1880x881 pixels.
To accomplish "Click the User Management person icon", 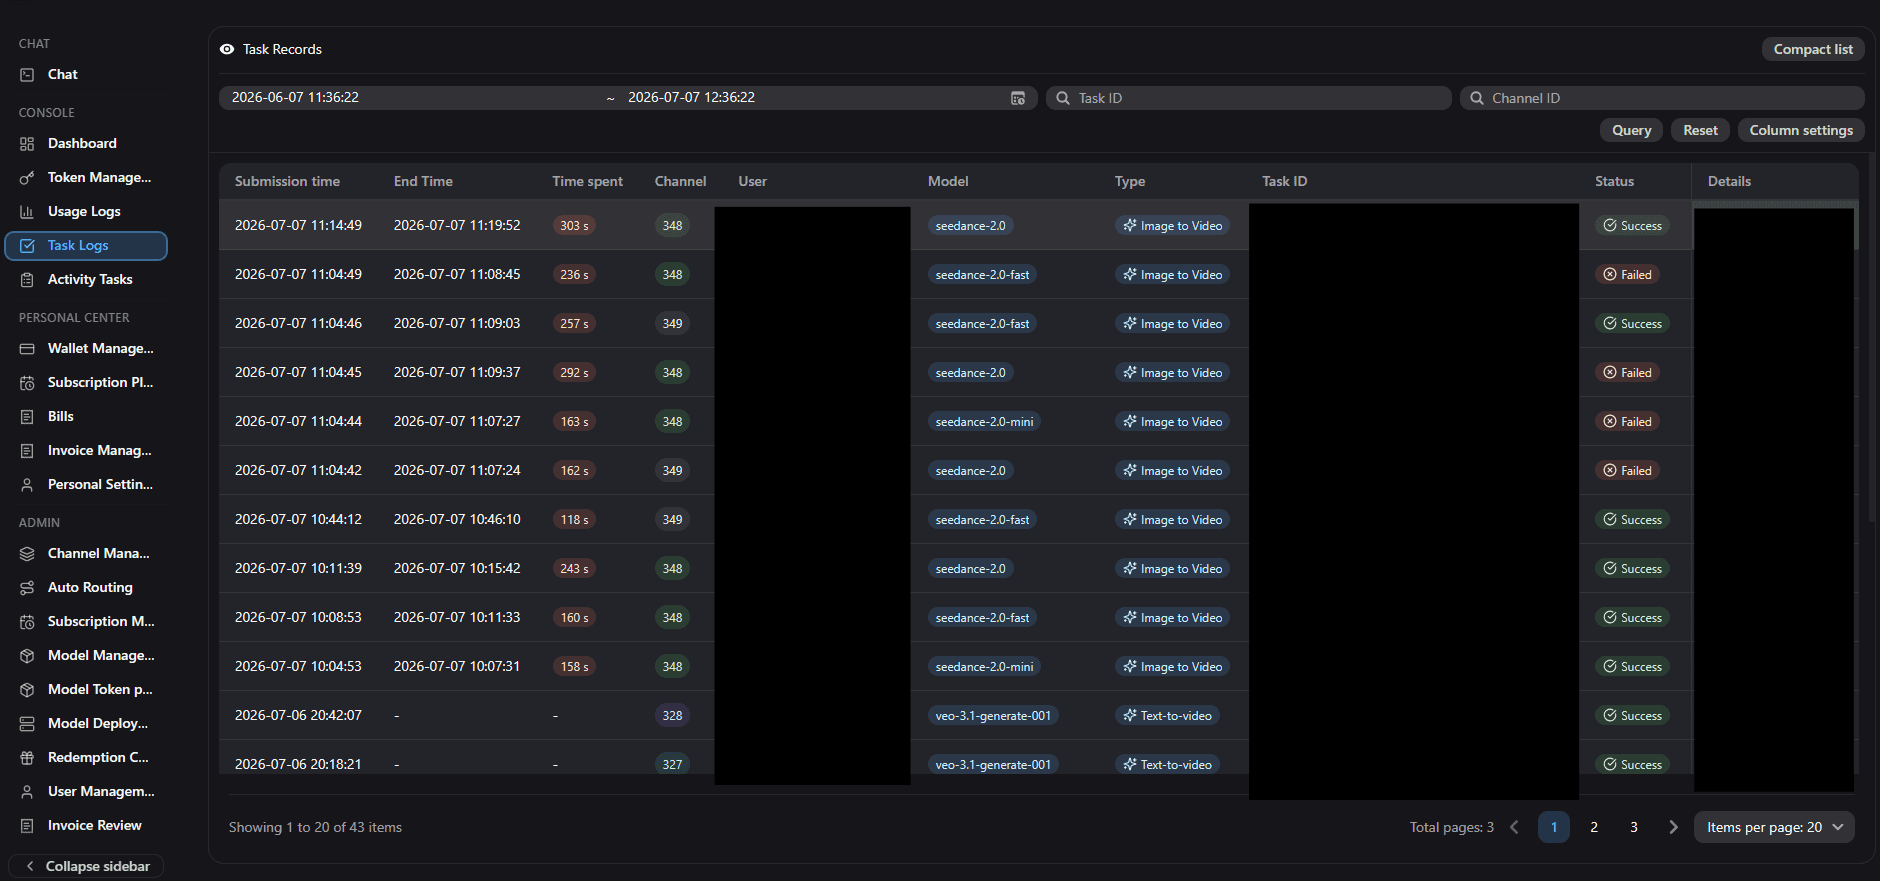I will click(x=27, y=792).
